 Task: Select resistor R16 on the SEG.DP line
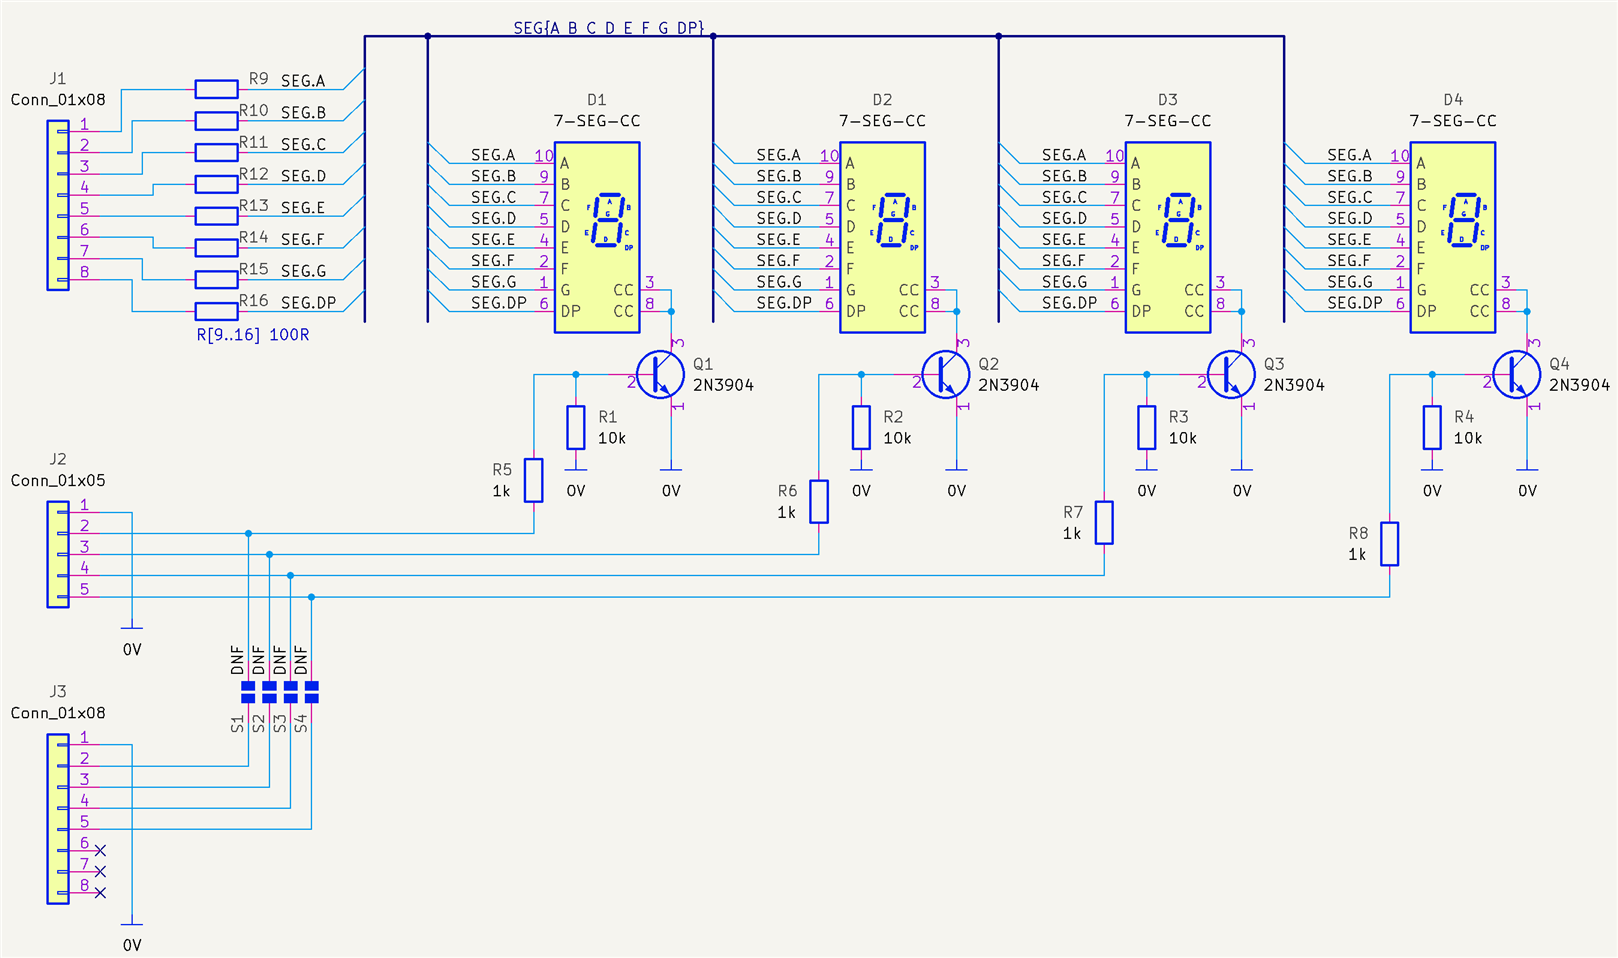pyautogui.click(x=216, y=311)
